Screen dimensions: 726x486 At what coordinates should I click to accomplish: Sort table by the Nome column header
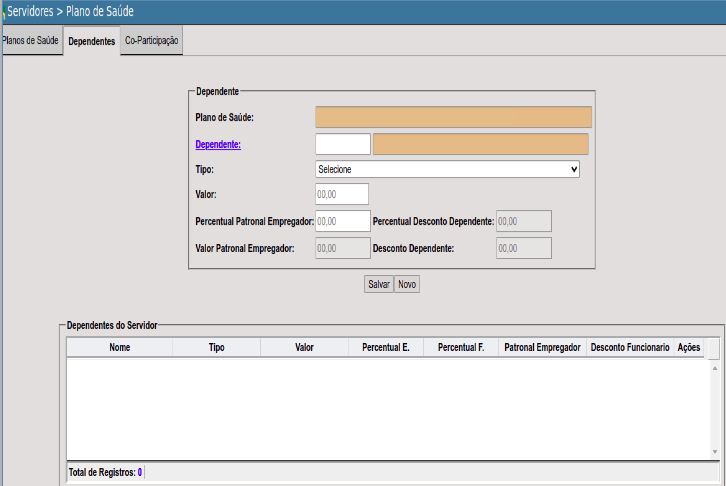(120, 347)
